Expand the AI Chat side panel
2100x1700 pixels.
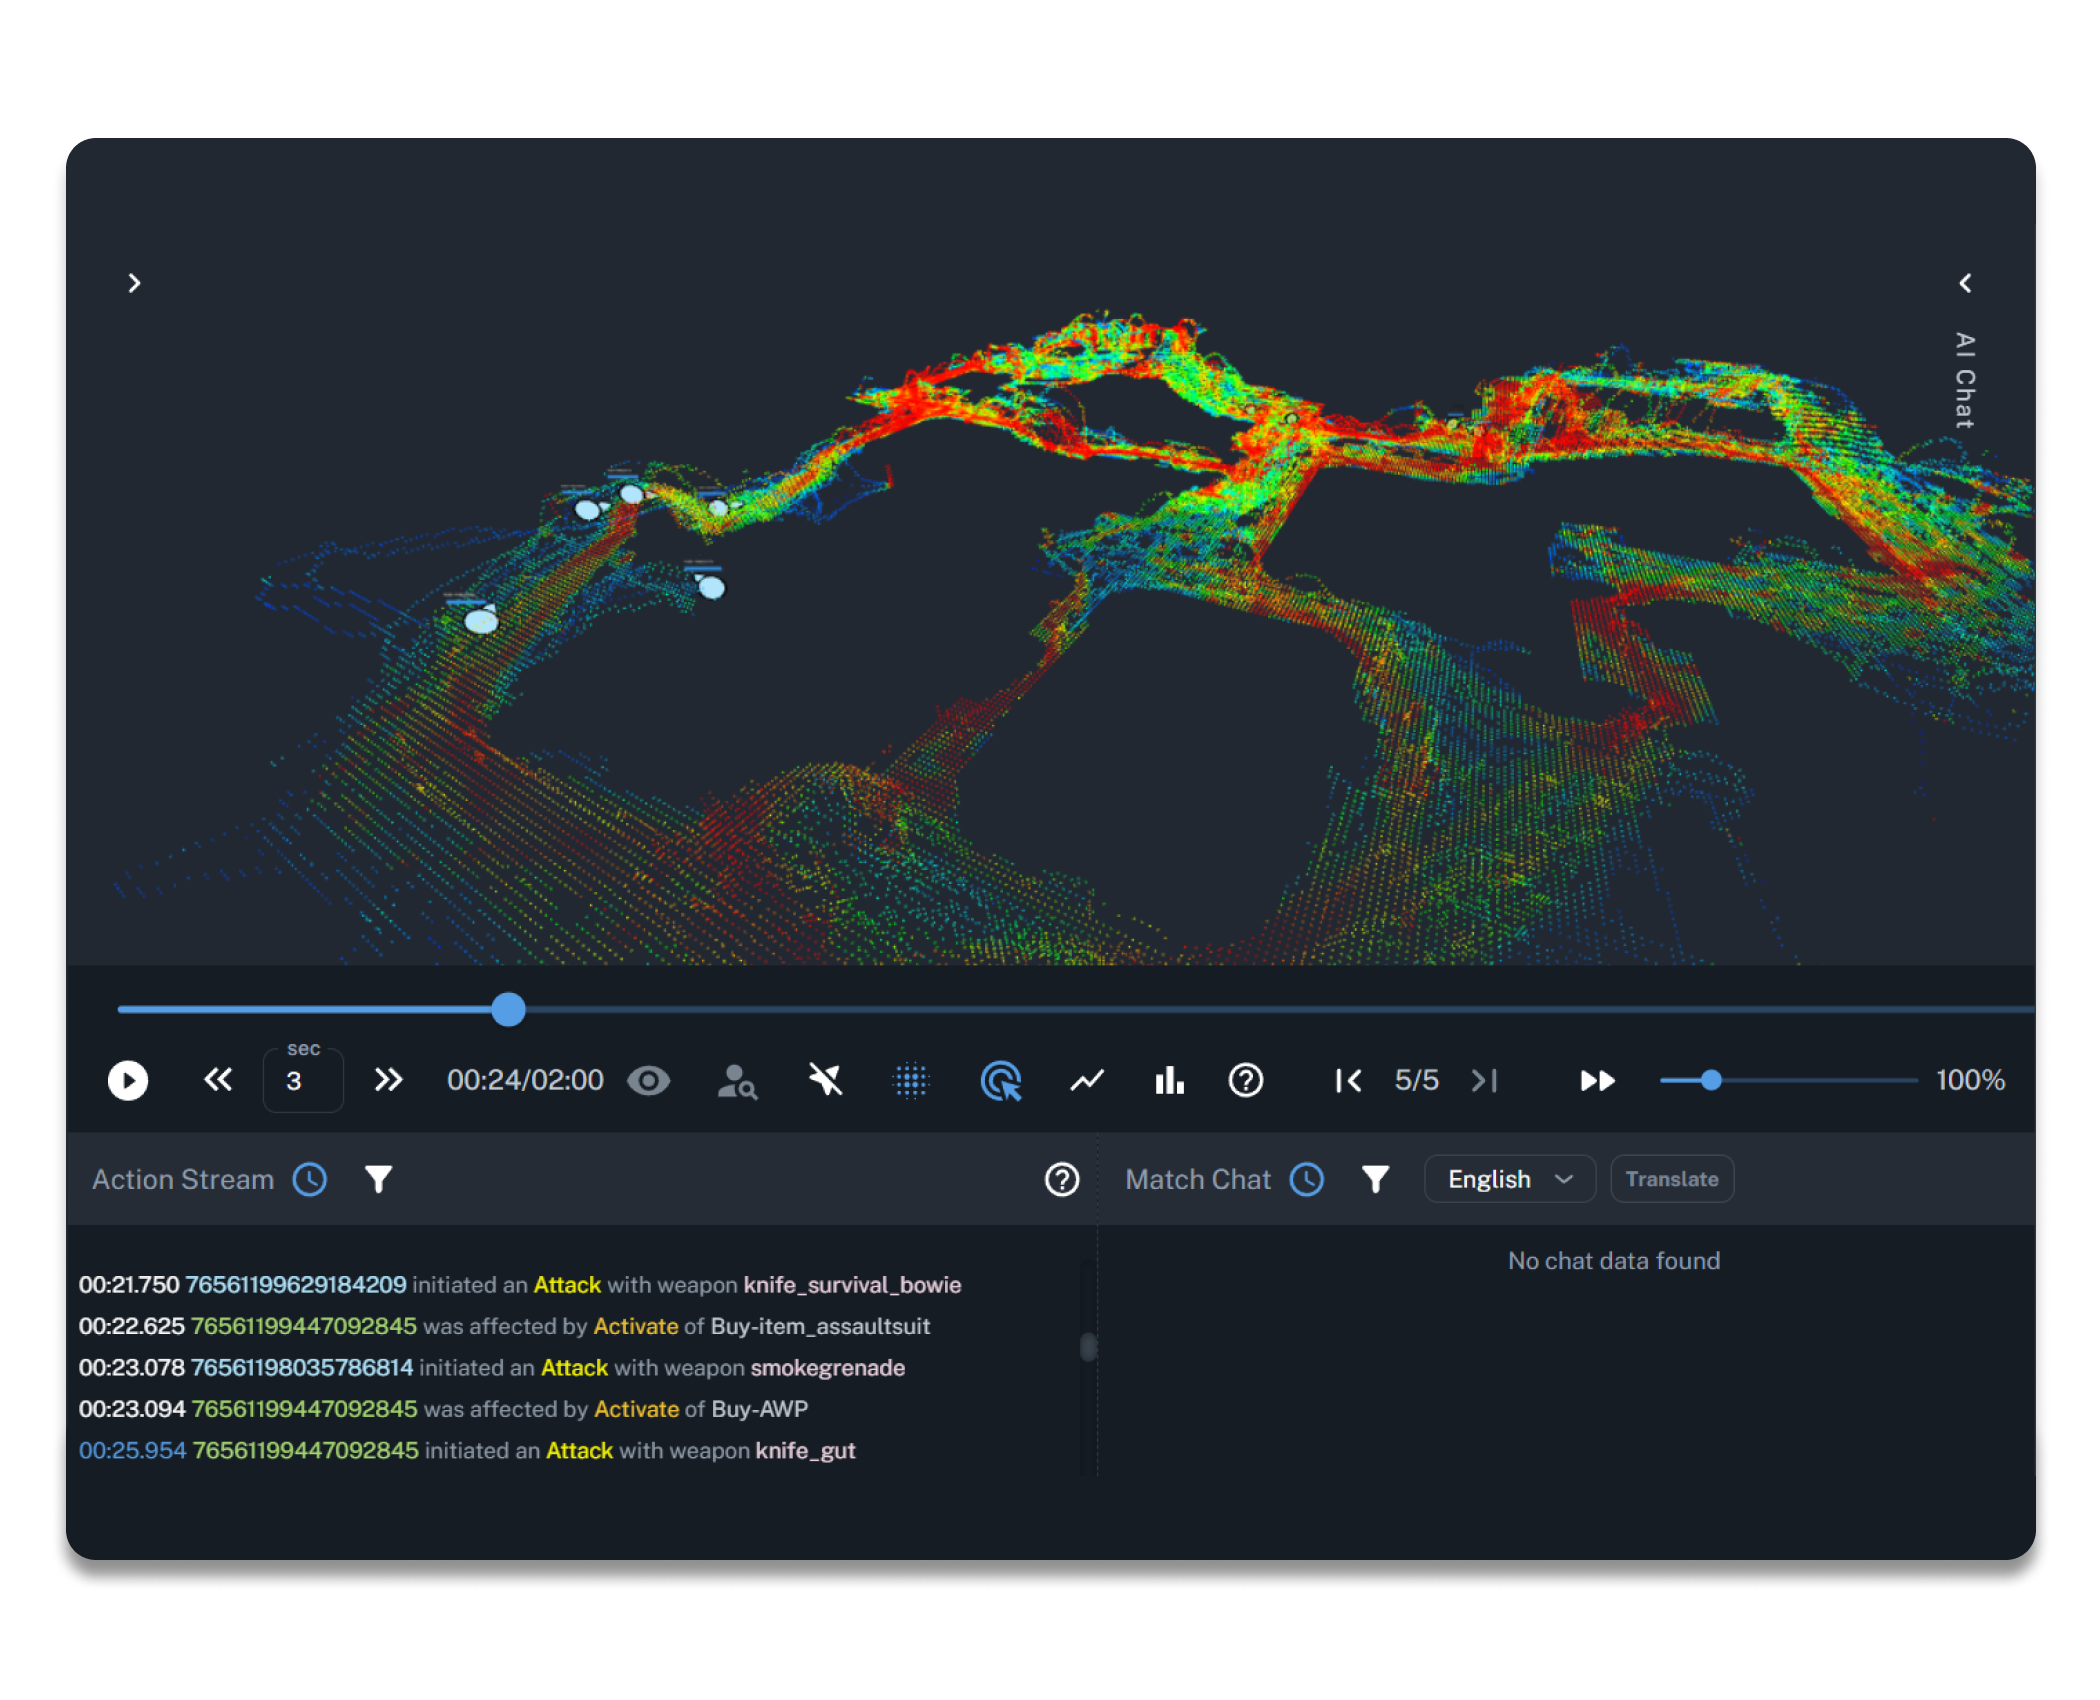(x=1965, y=283)
